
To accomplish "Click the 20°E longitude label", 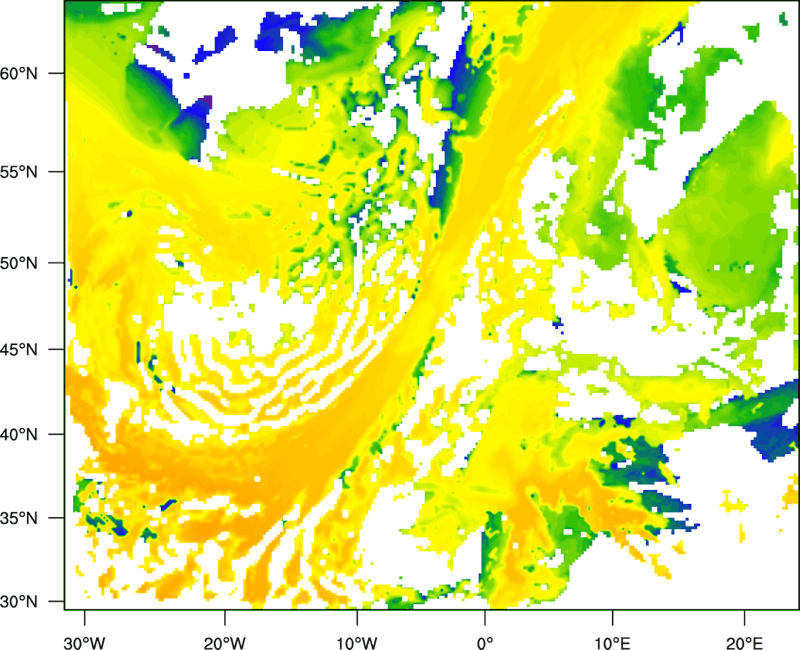I will [x=744, y=643].
